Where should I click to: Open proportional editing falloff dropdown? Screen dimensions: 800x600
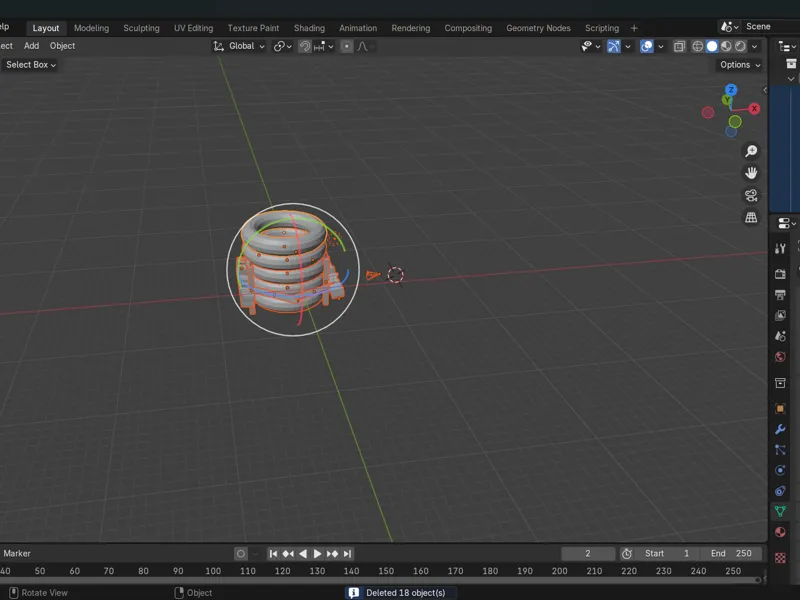pyautogui.click(x=366, y=46)
